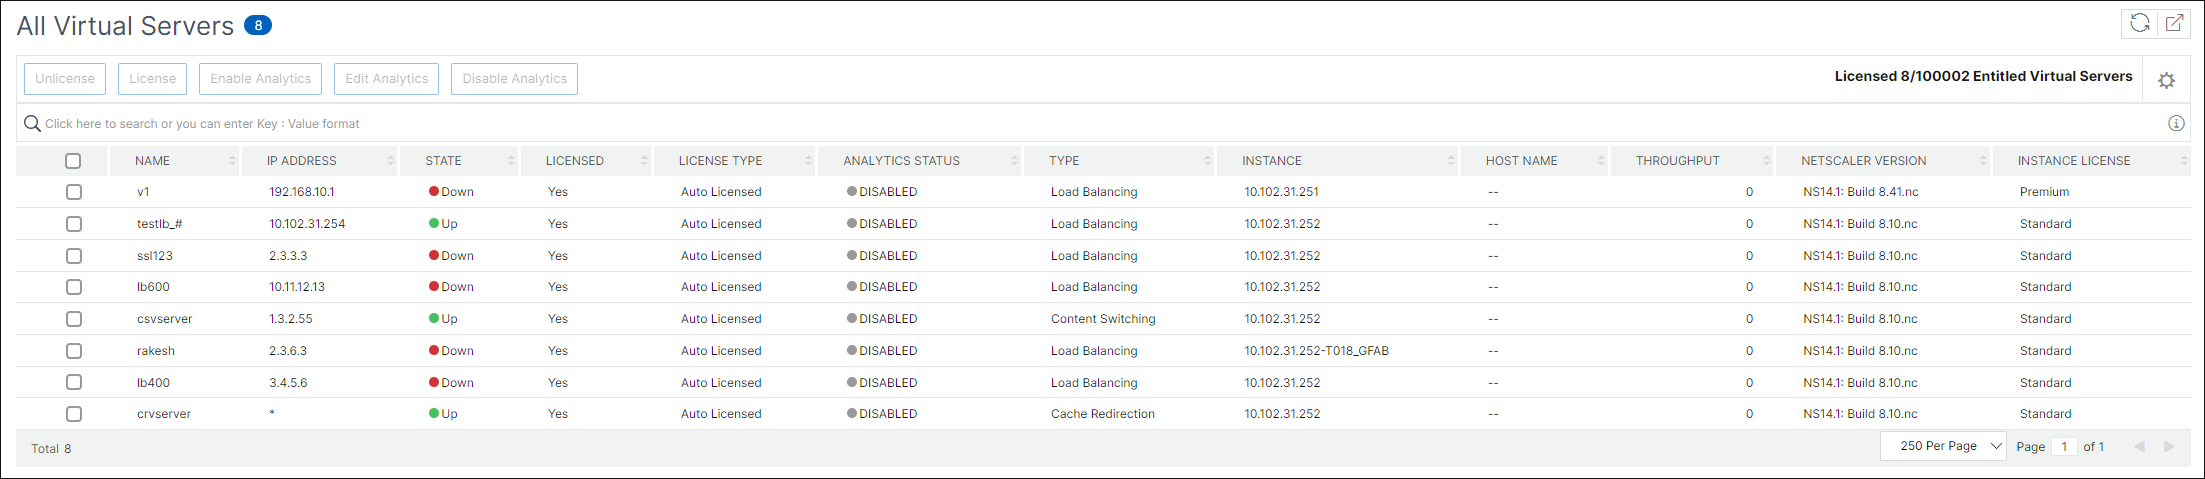Select the csvserver row checkbox
This screenshot has width=2205, height=479.
click(74, 319)
